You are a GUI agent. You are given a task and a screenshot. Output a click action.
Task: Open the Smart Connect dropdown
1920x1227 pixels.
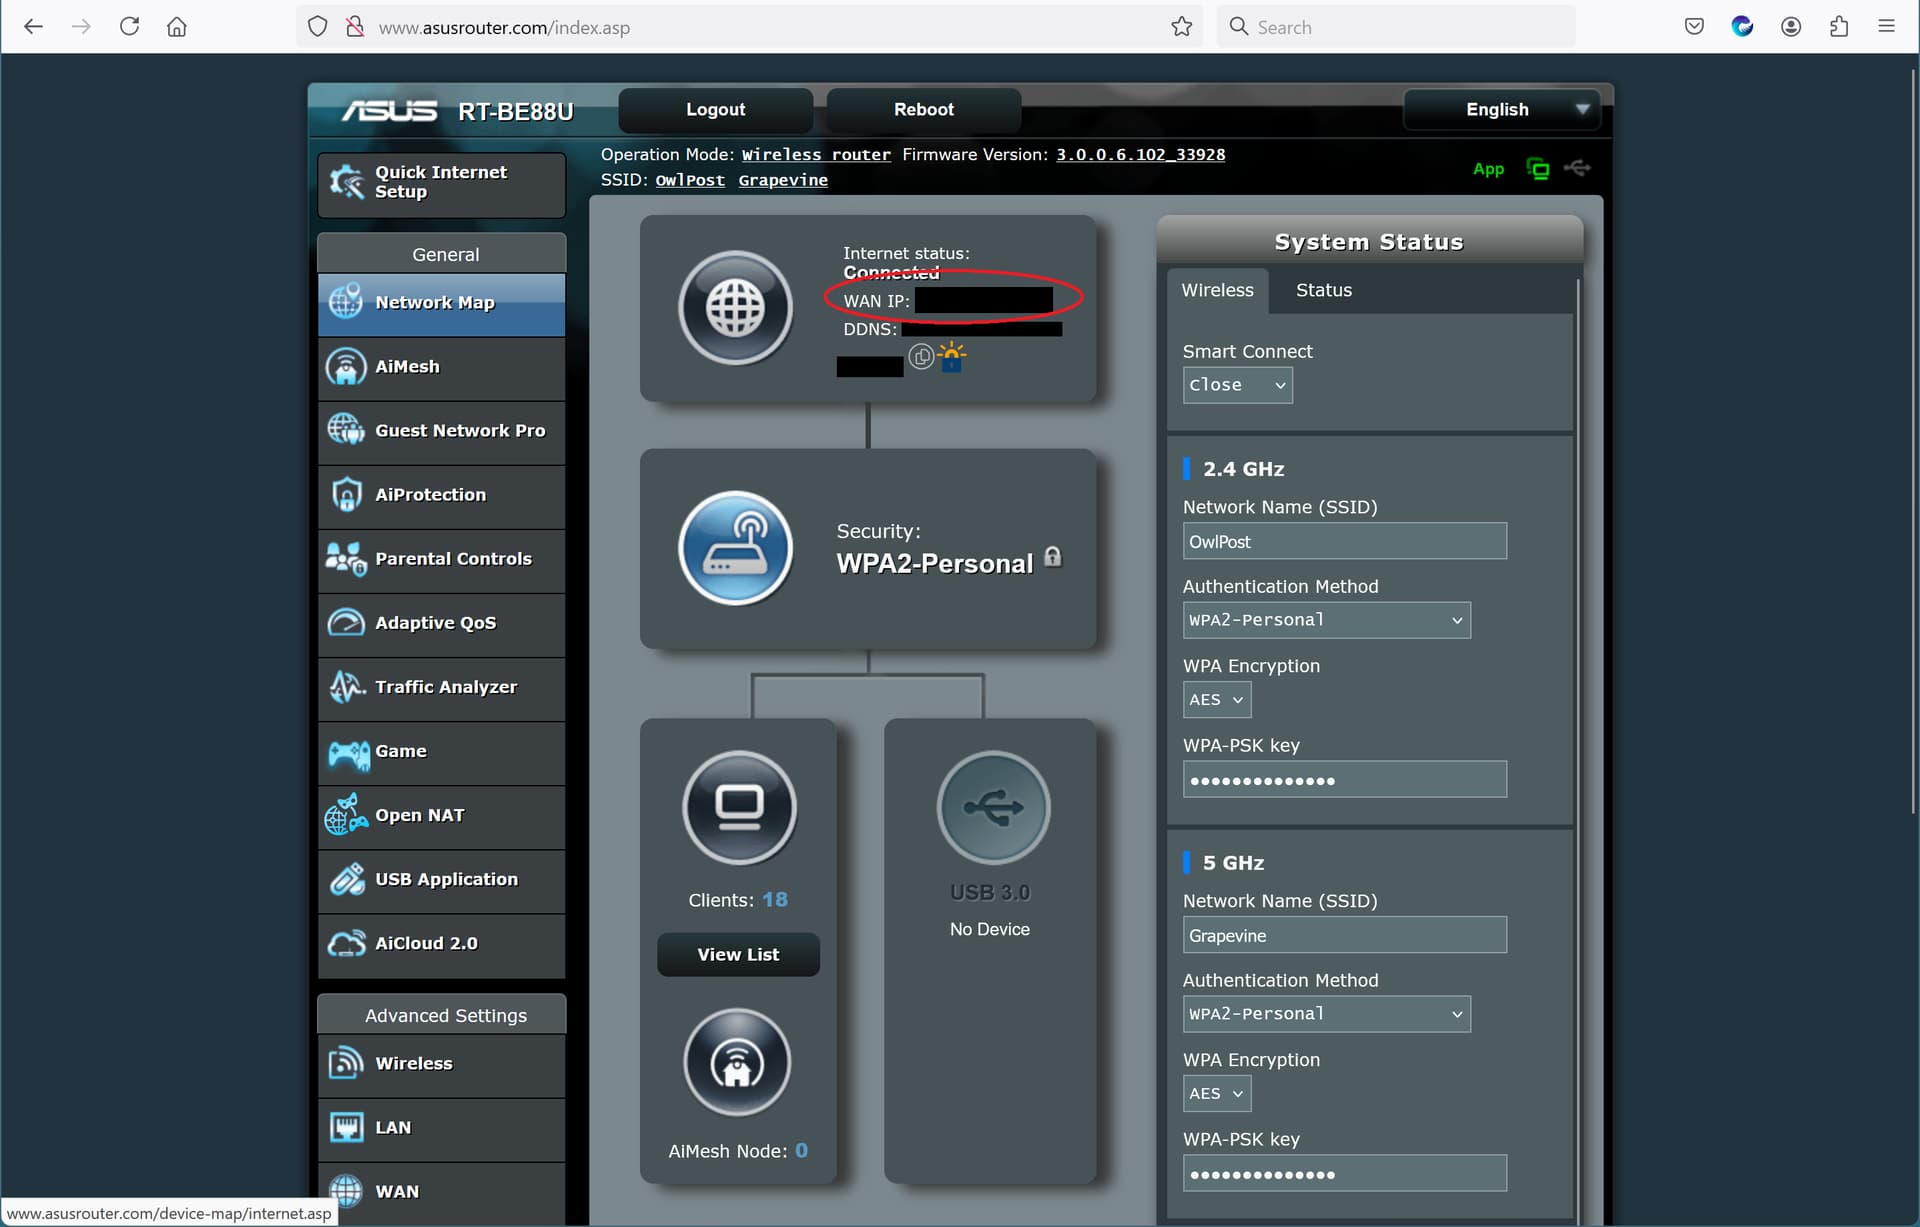click(x=1237, y=385)
